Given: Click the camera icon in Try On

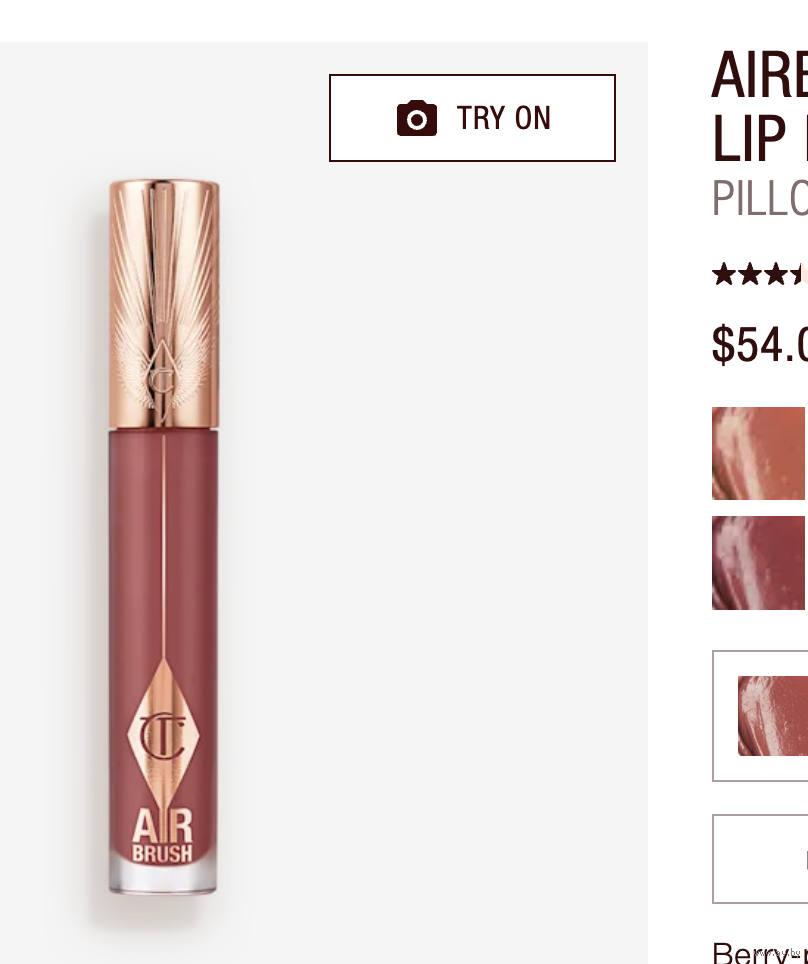Looking at the screenshot, I should pos(417,118).
